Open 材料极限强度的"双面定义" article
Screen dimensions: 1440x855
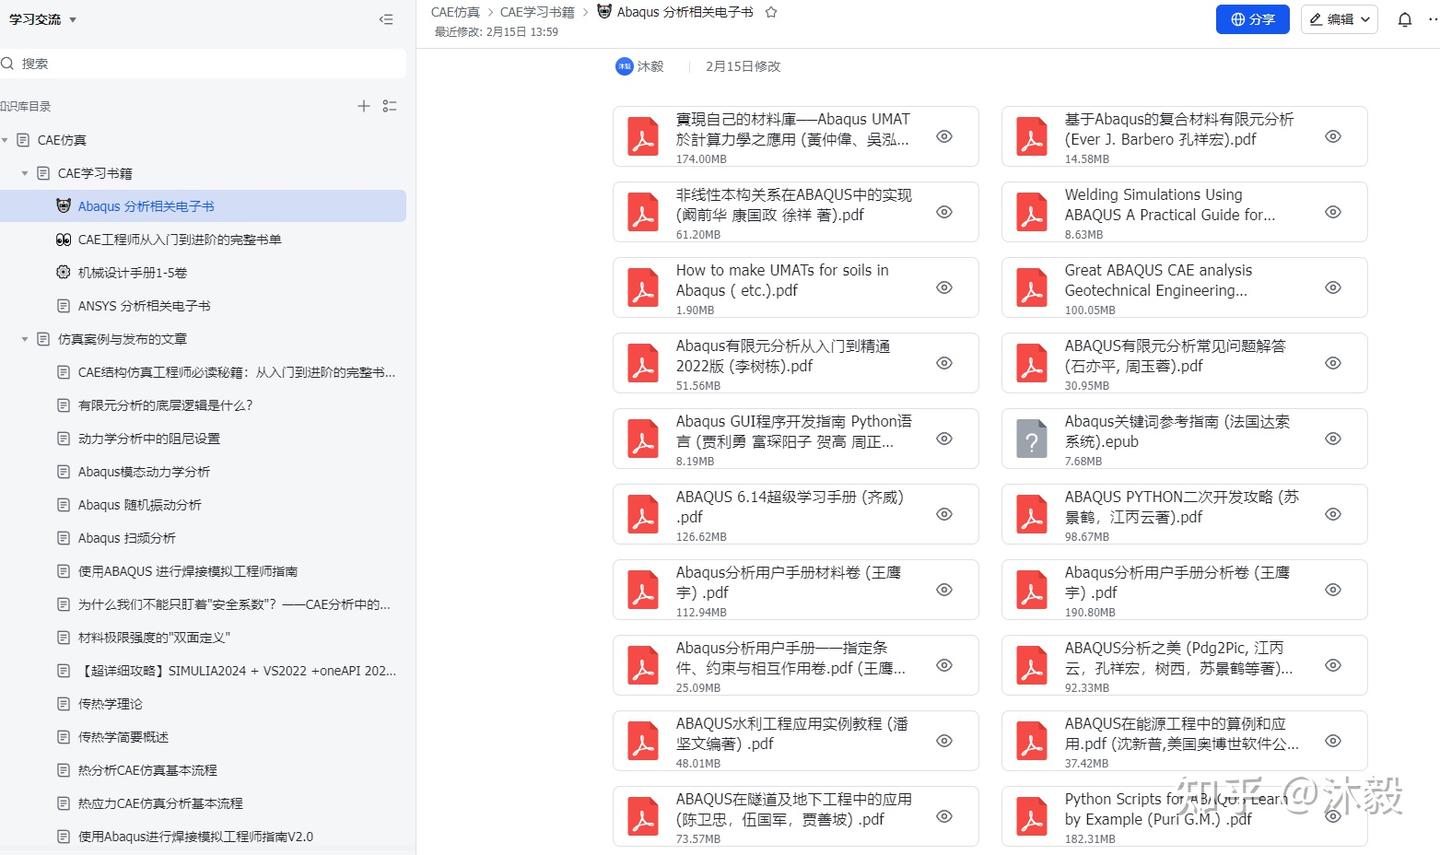154,637
